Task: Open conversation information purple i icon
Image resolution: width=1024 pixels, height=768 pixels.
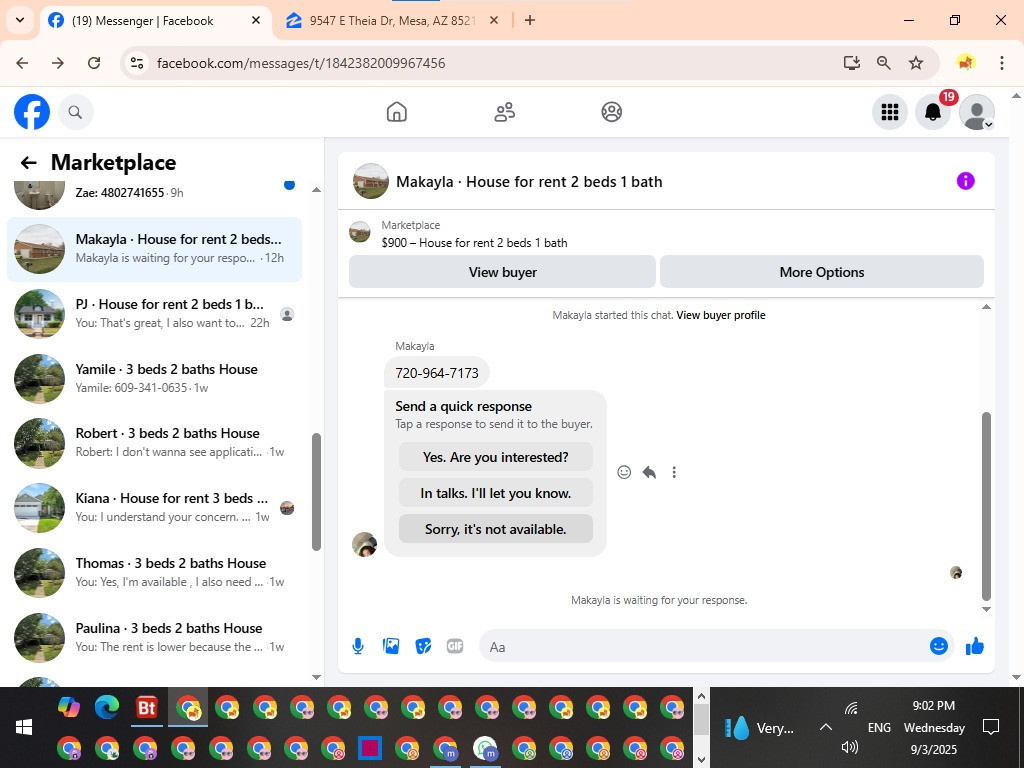Action: pyautogui.click(x=965, y=181)
